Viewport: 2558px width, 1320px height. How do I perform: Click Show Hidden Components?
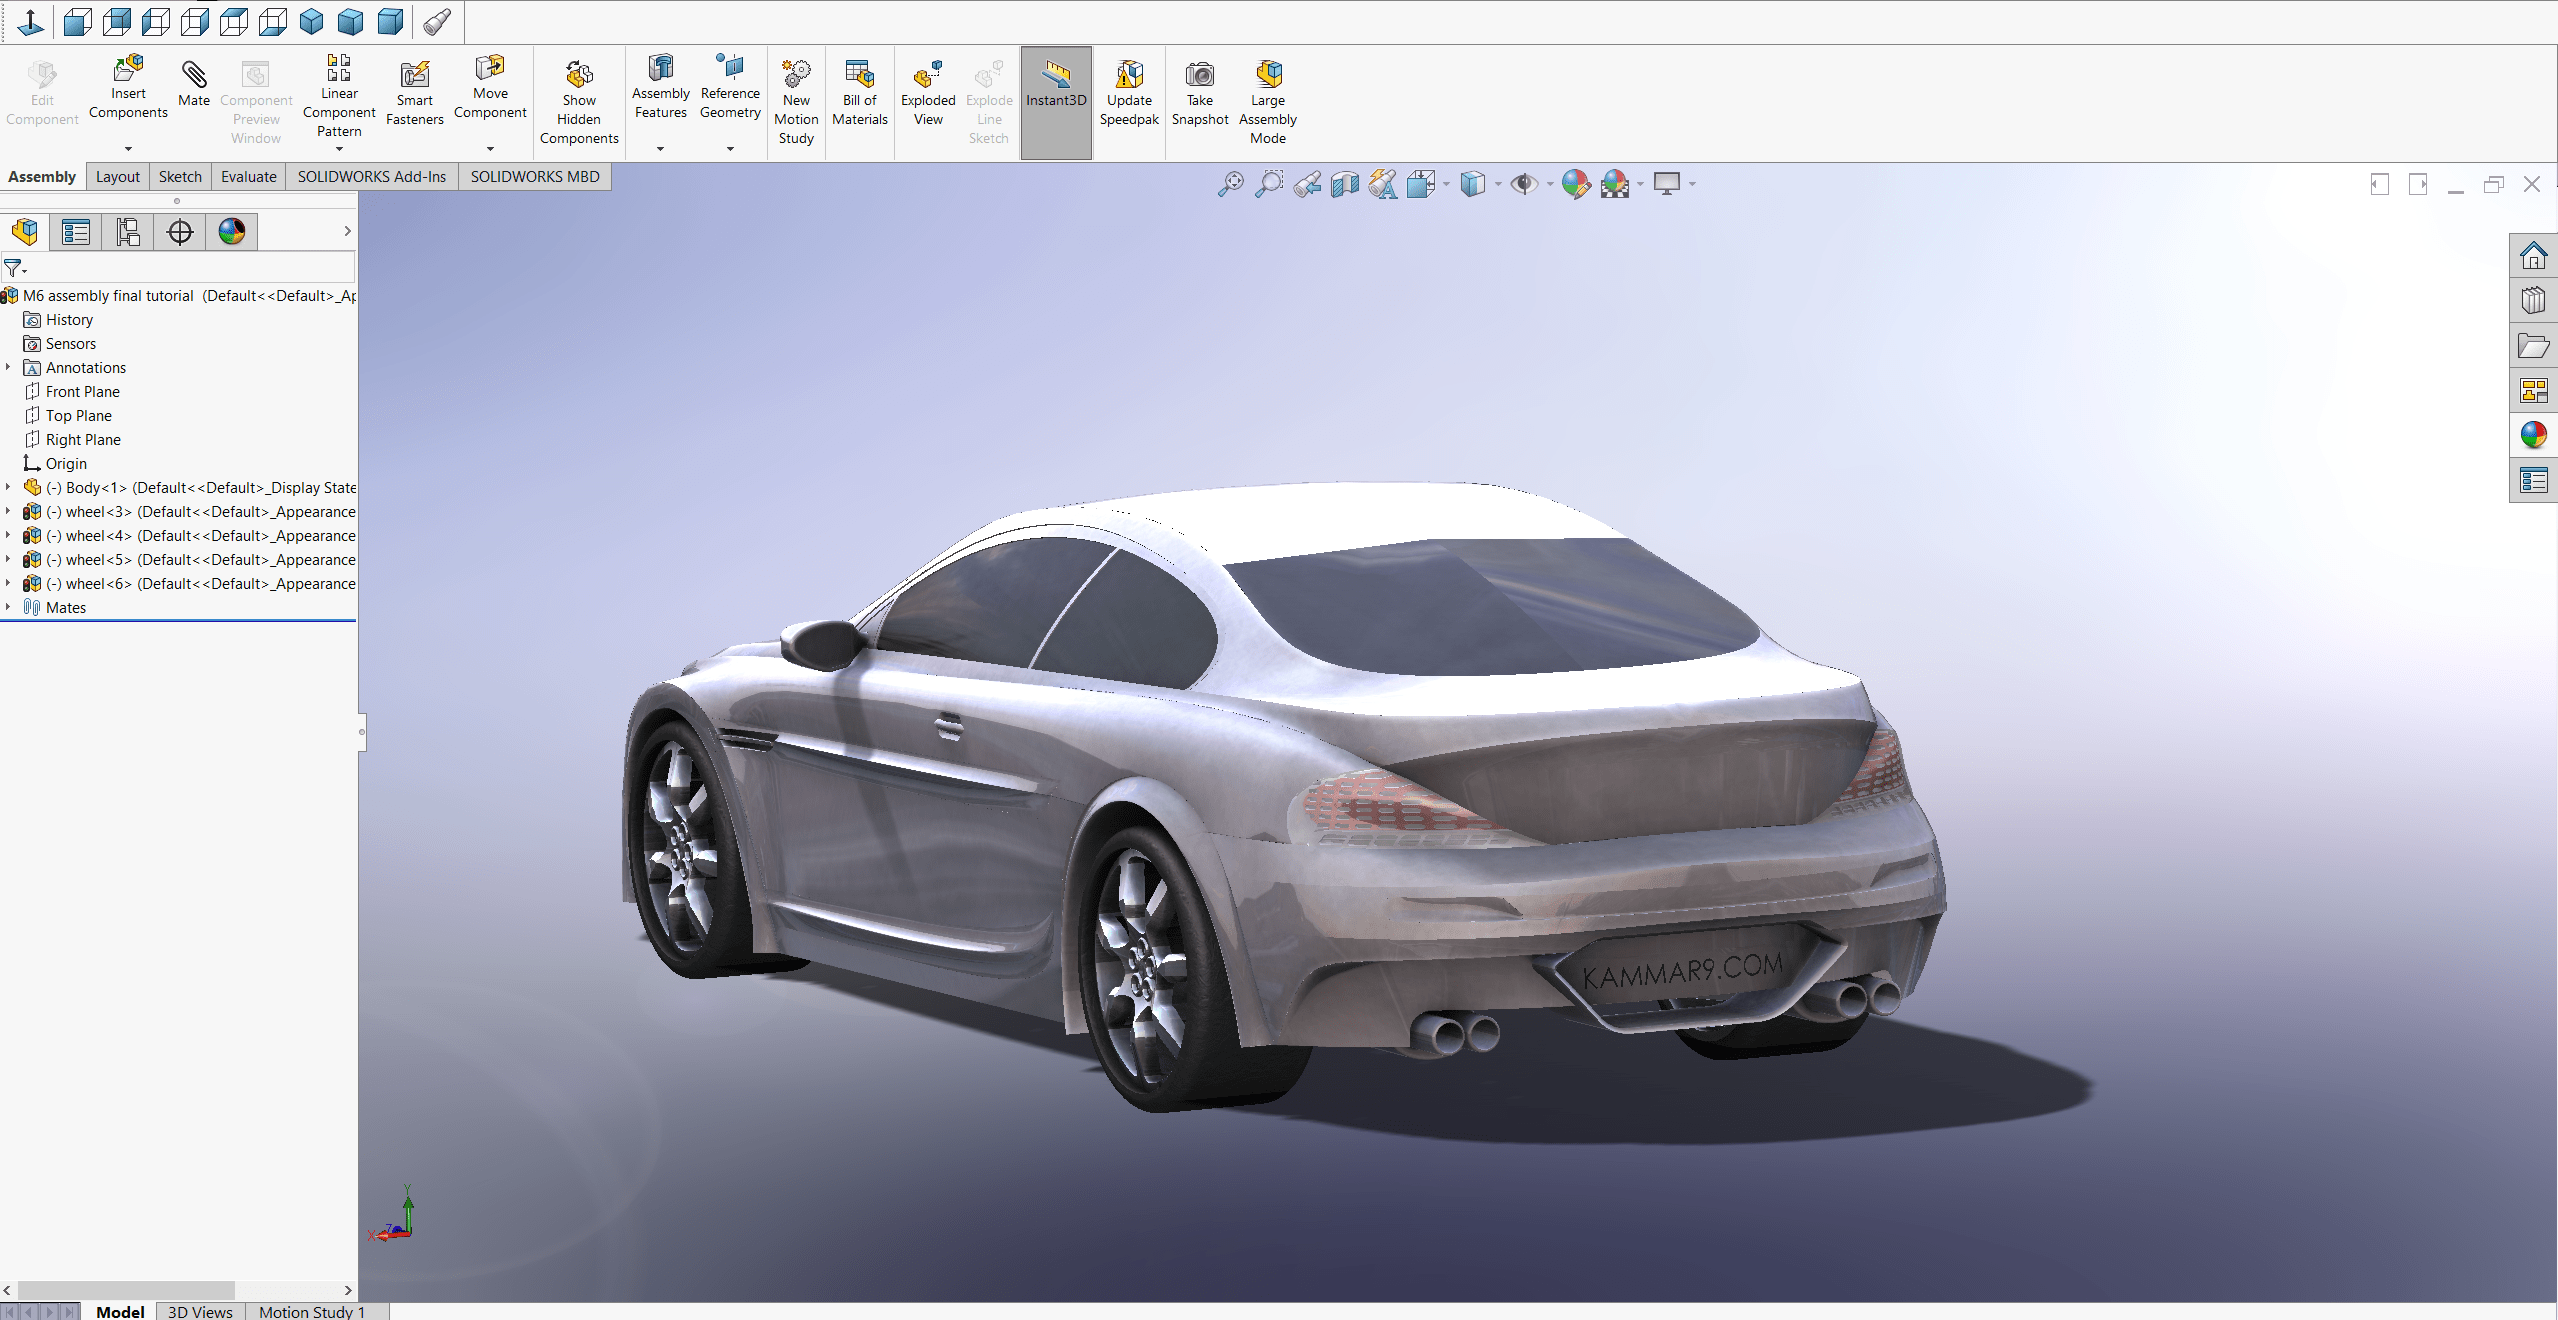(579, 103)
